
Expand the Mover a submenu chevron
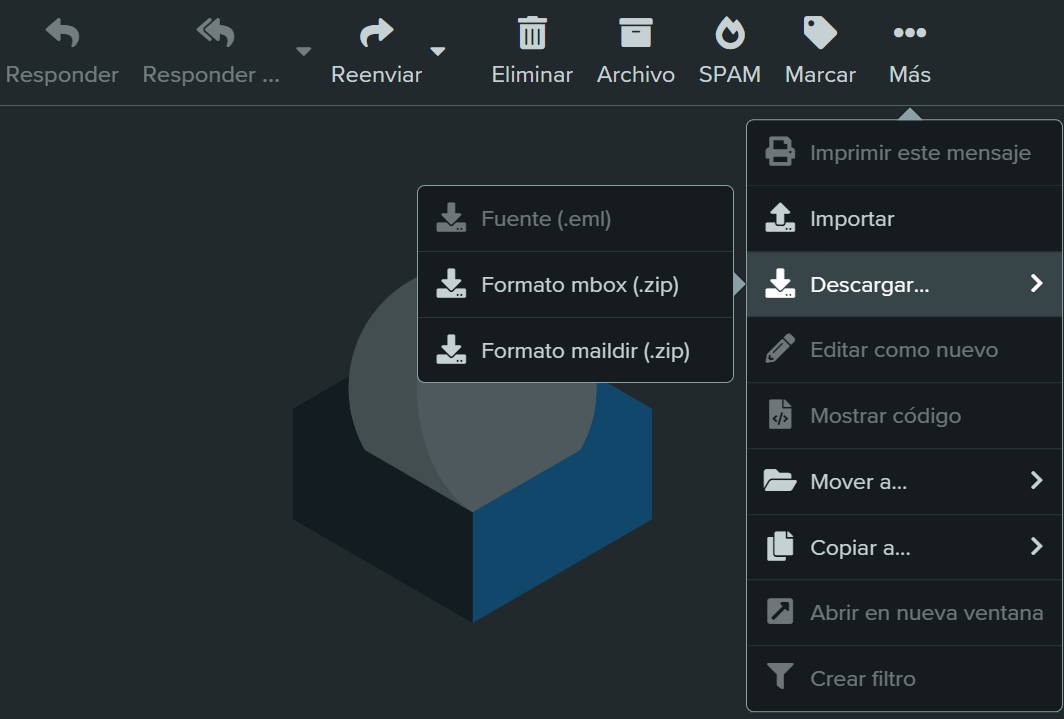point(1036,480)
